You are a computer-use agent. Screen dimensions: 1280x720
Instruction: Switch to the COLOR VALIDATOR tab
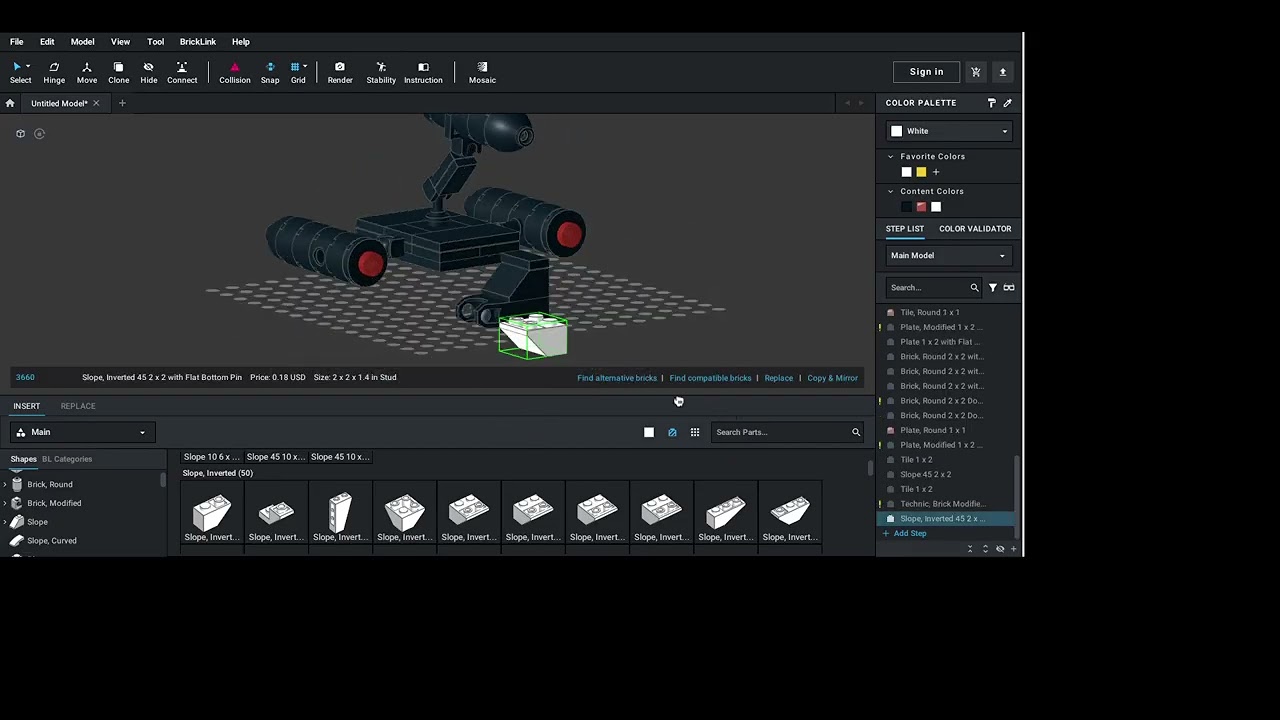point(975,229)
